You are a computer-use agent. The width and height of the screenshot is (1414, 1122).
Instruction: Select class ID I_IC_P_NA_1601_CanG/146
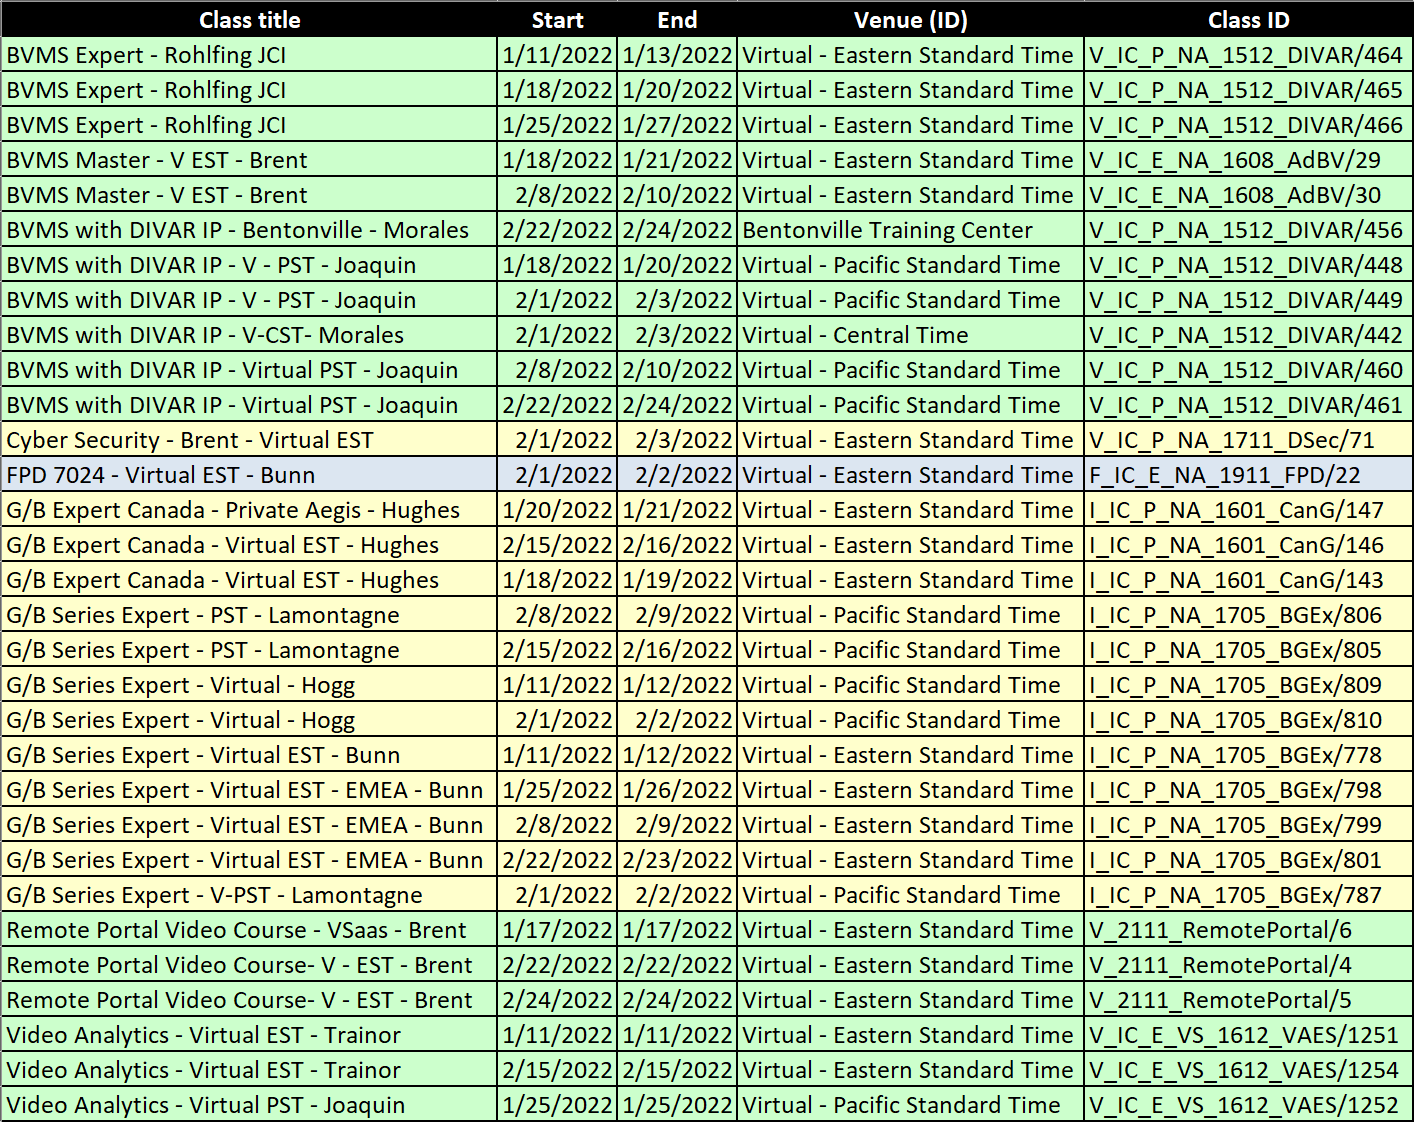[x=1248, y=545]
